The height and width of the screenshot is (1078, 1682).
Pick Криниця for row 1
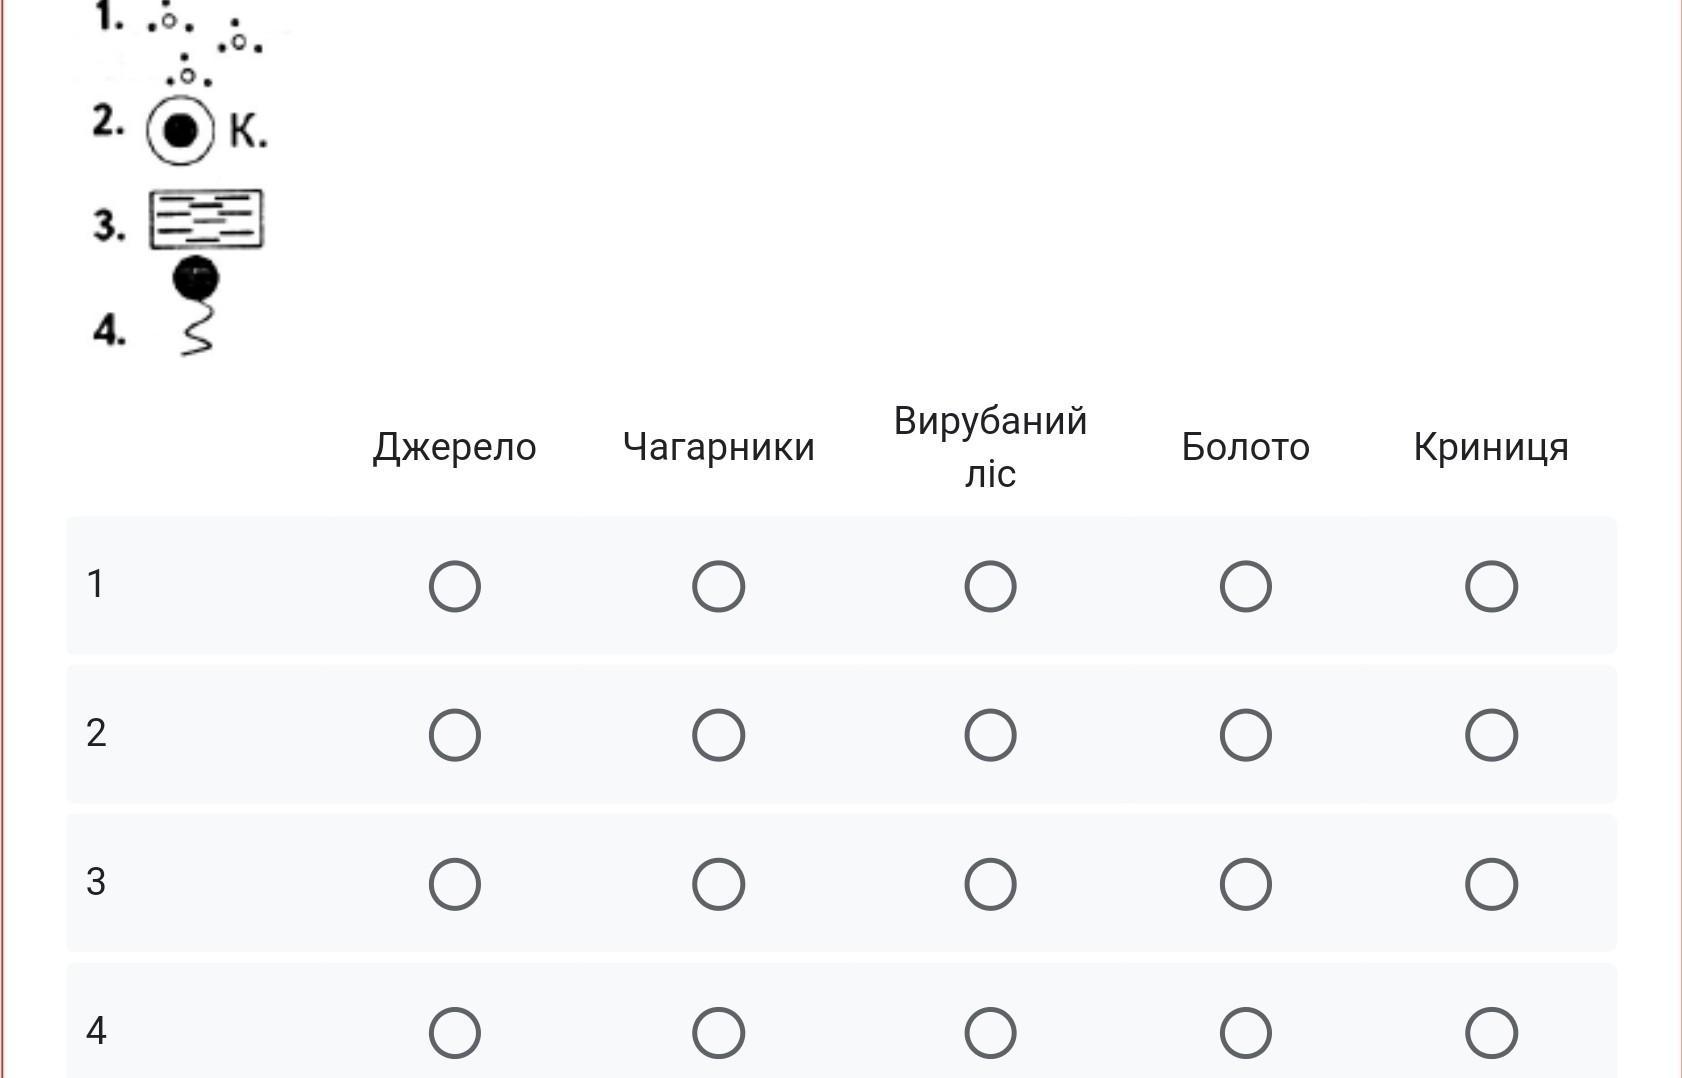point(1491,586)
